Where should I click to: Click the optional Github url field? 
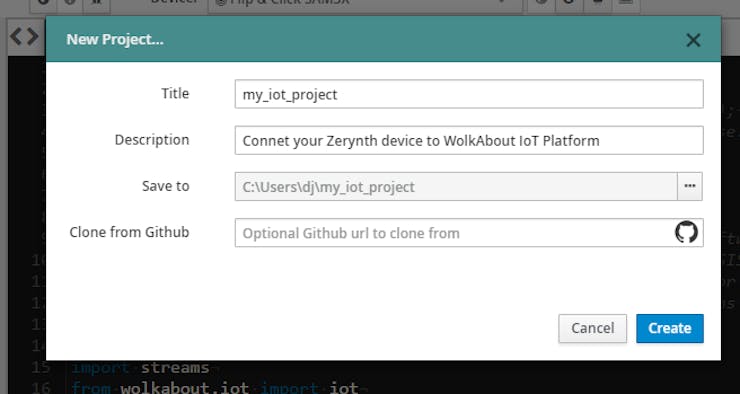coord(469,233)
